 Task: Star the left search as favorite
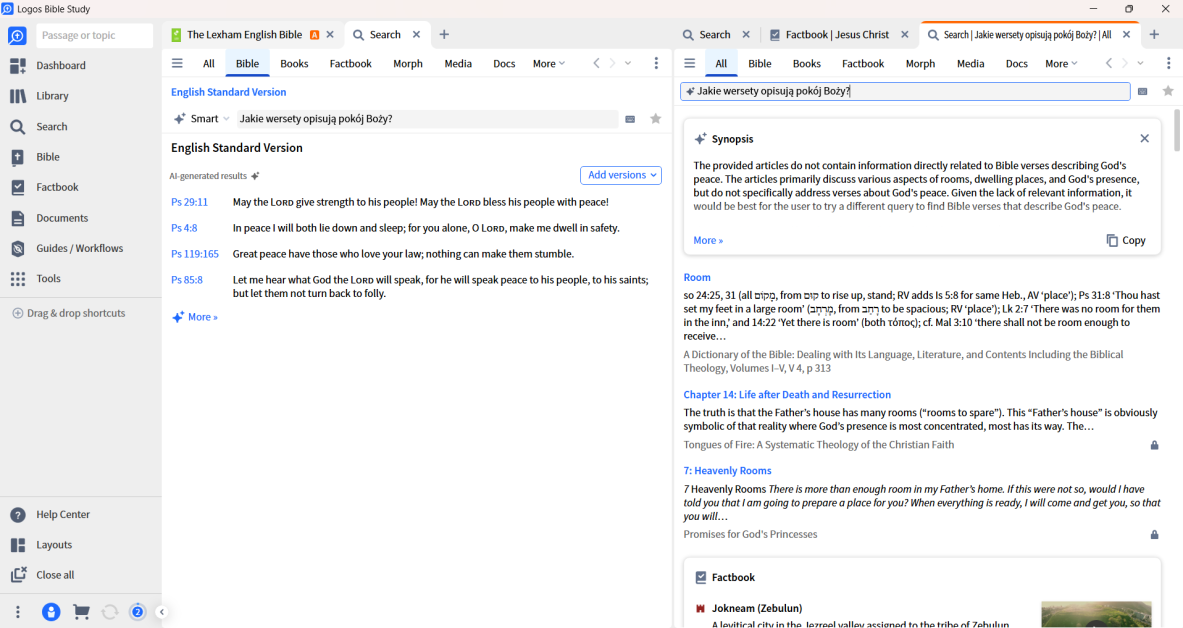[x=656, y=119]
